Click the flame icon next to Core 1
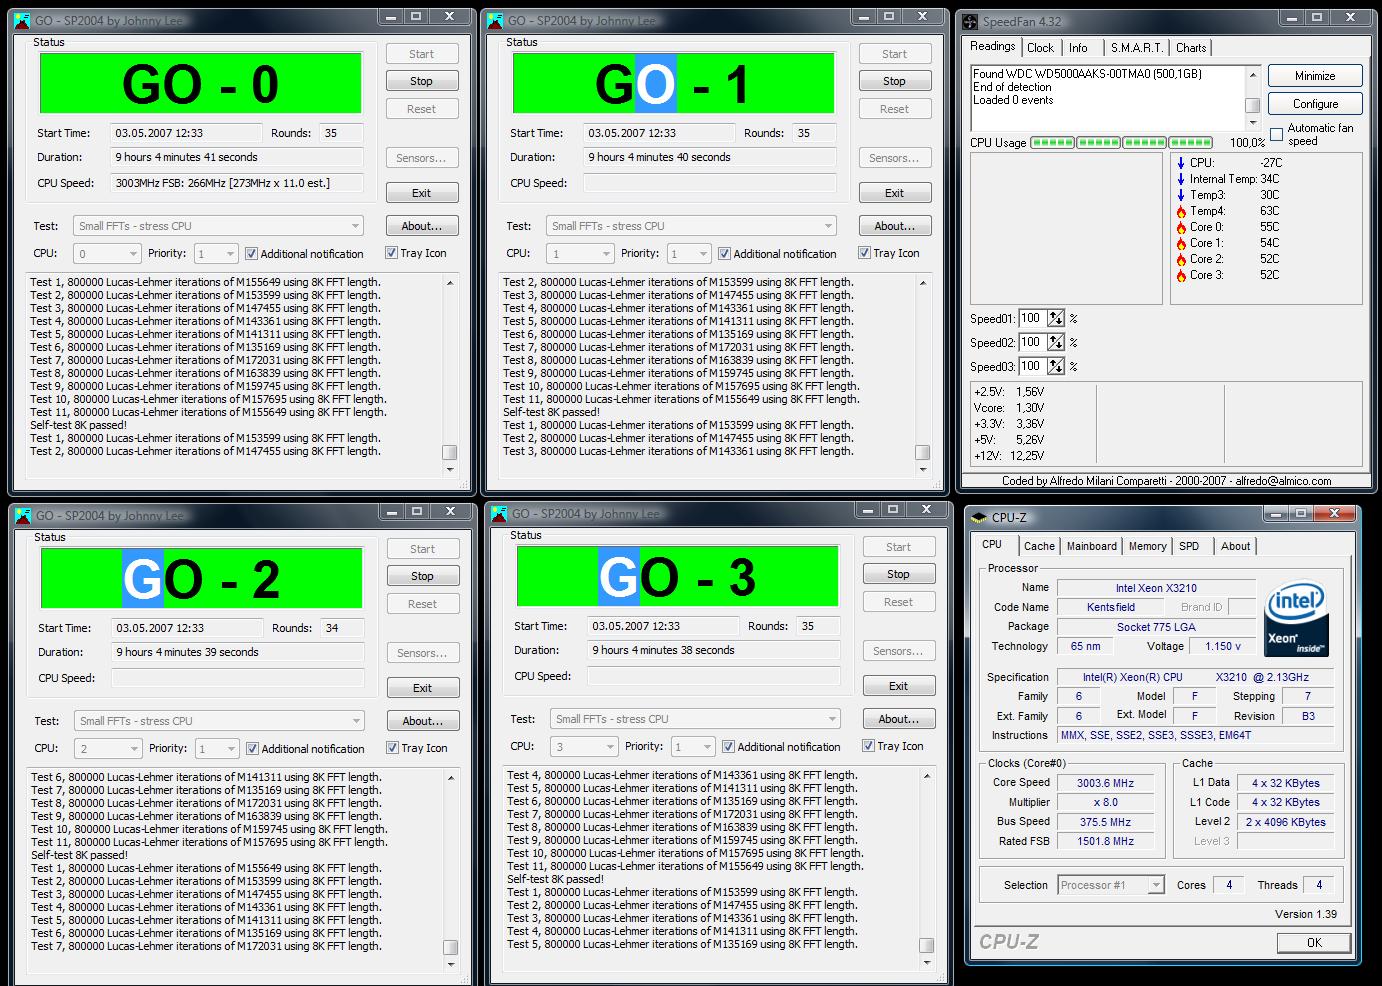The image size is (1382, 986). [x=1181, y=243]
